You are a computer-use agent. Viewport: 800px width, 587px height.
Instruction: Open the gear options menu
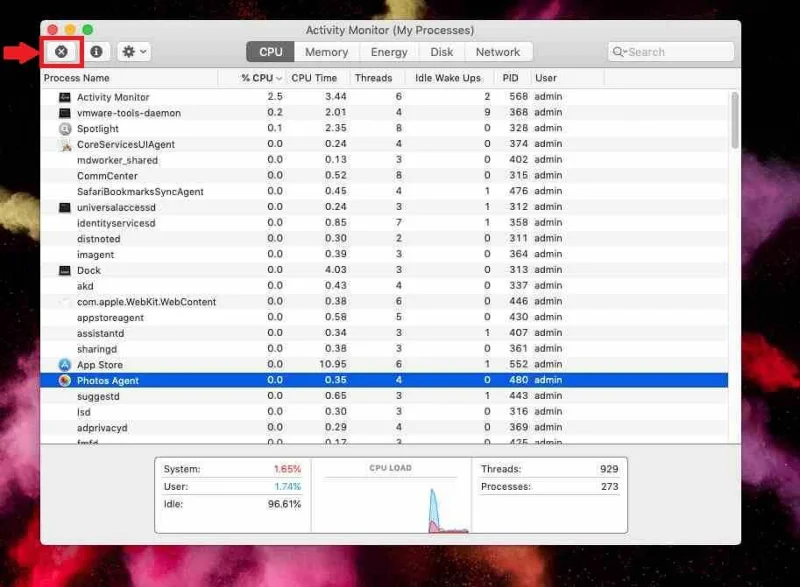(131, 51)
